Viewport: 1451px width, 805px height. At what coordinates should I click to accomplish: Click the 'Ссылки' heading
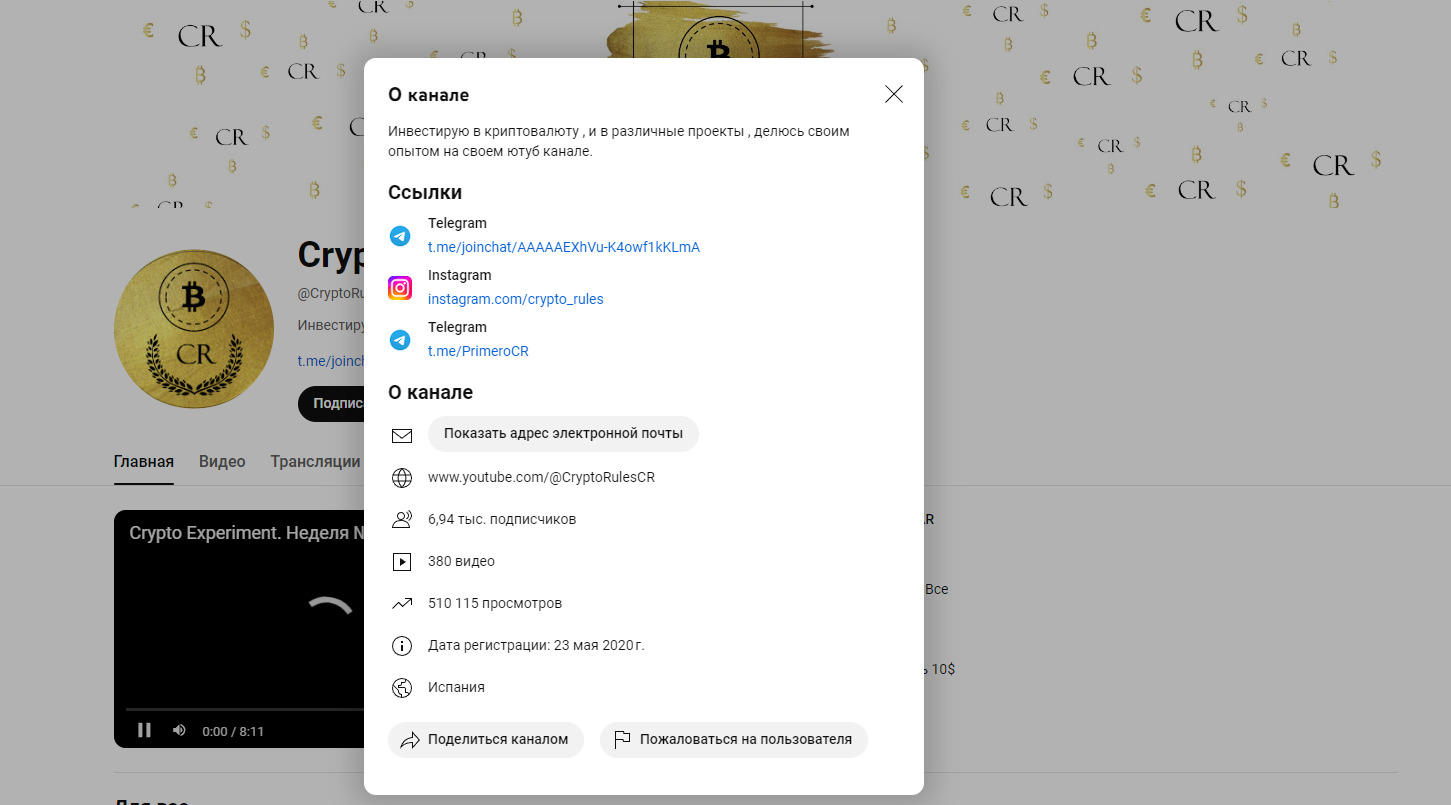pyautogui.click(x=425, y=193)
